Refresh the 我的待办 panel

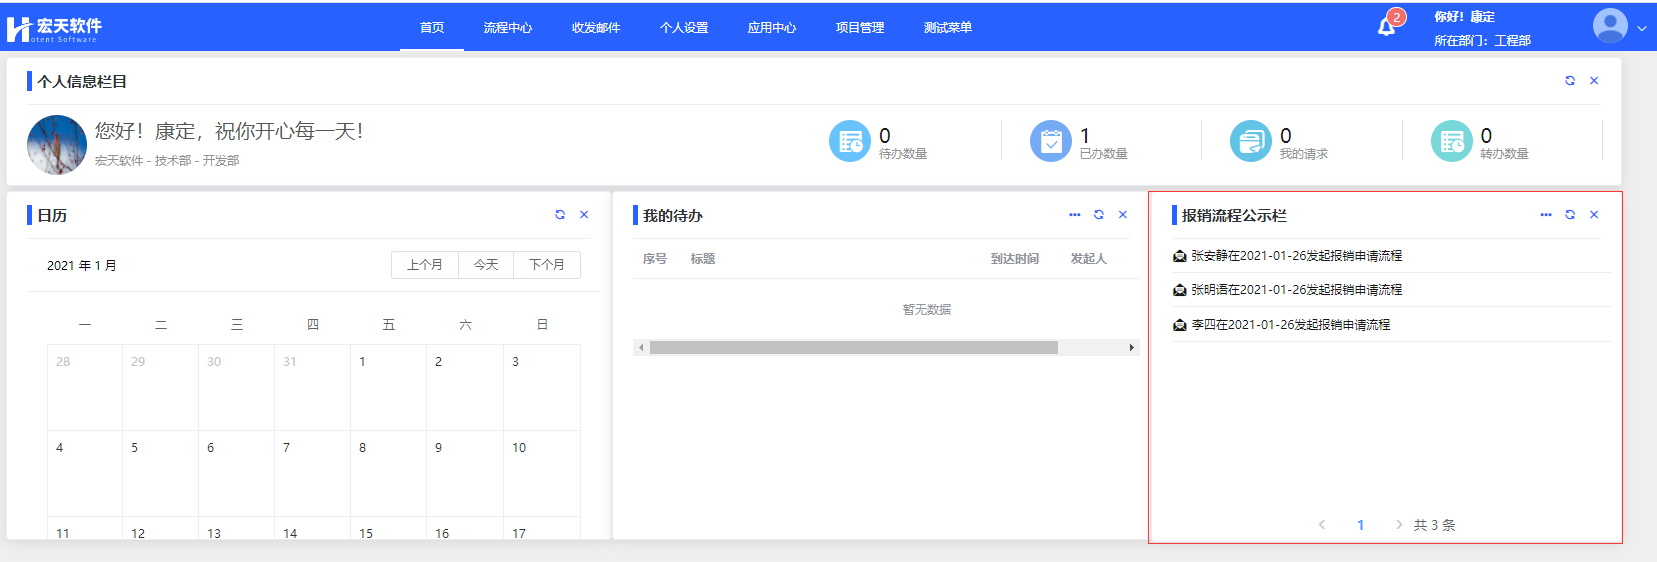[x=1098, y=215]
